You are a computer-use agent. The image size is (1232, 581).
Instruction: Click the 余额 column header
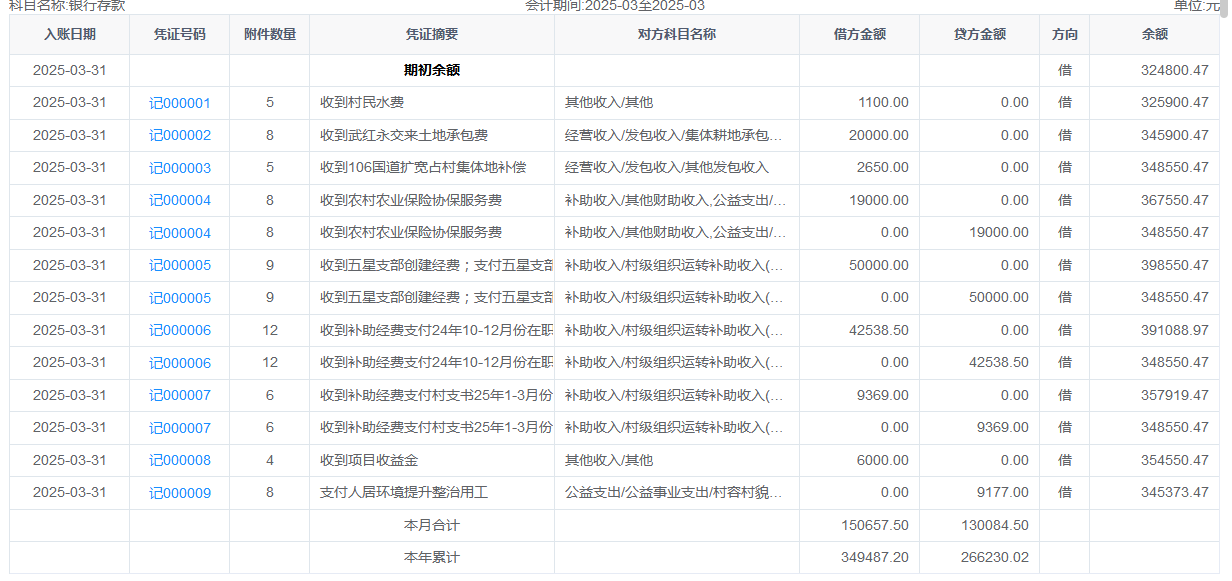pos(1154,35)
